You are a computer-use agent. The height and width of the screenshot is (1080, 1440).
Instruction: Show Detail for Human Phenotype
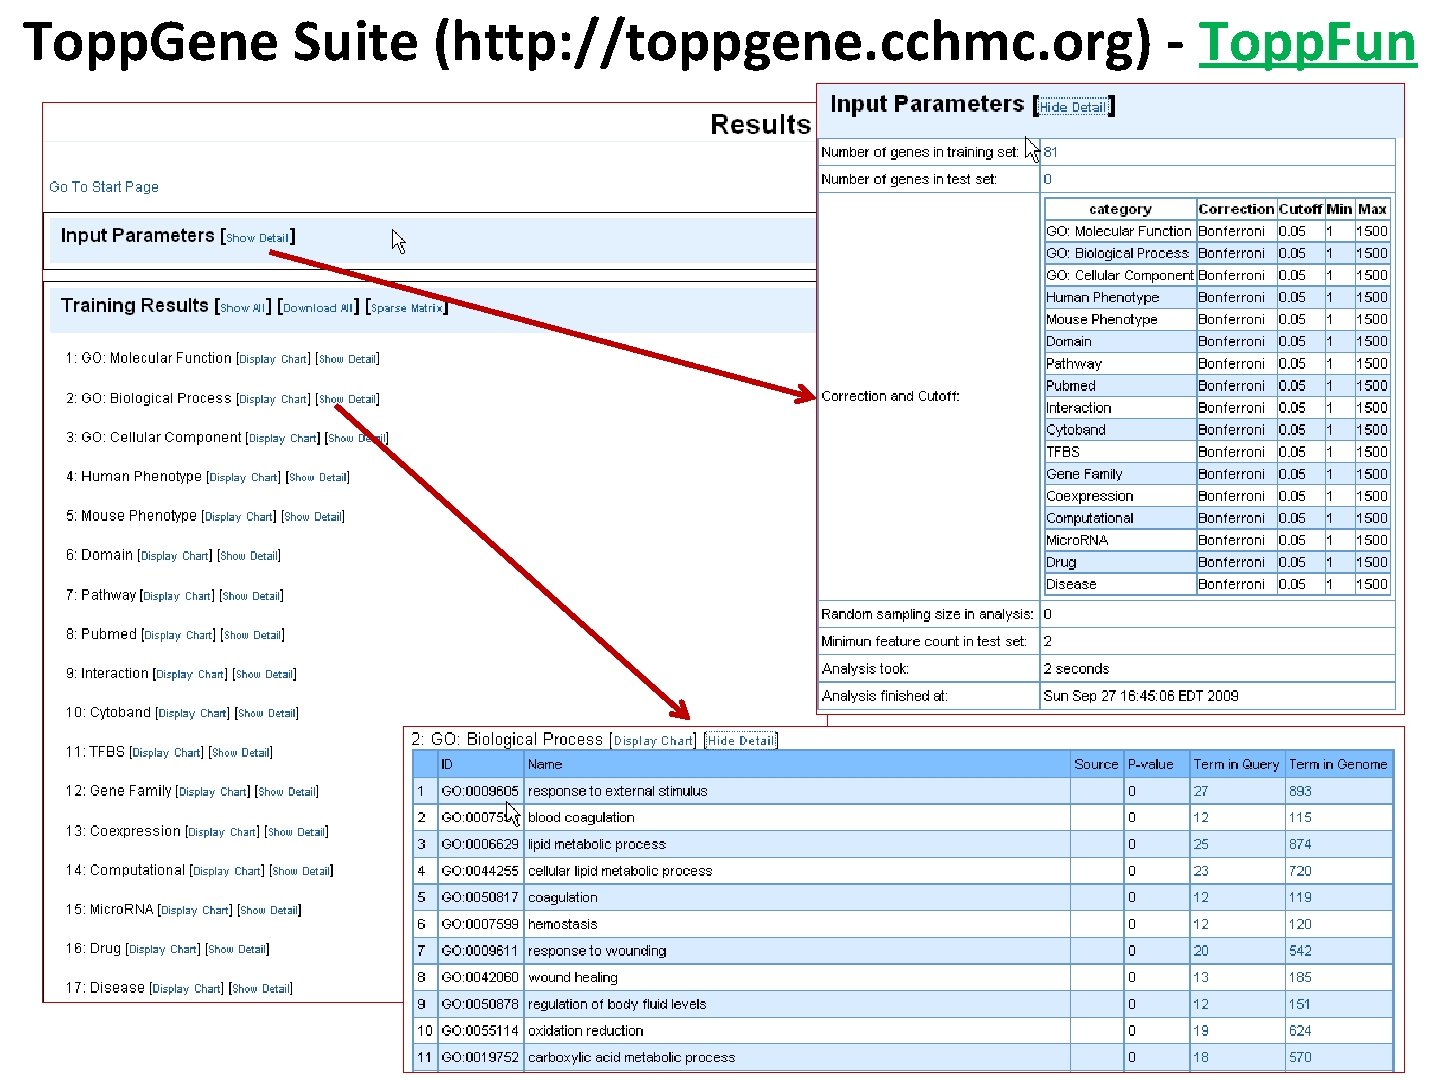(317, 478)
